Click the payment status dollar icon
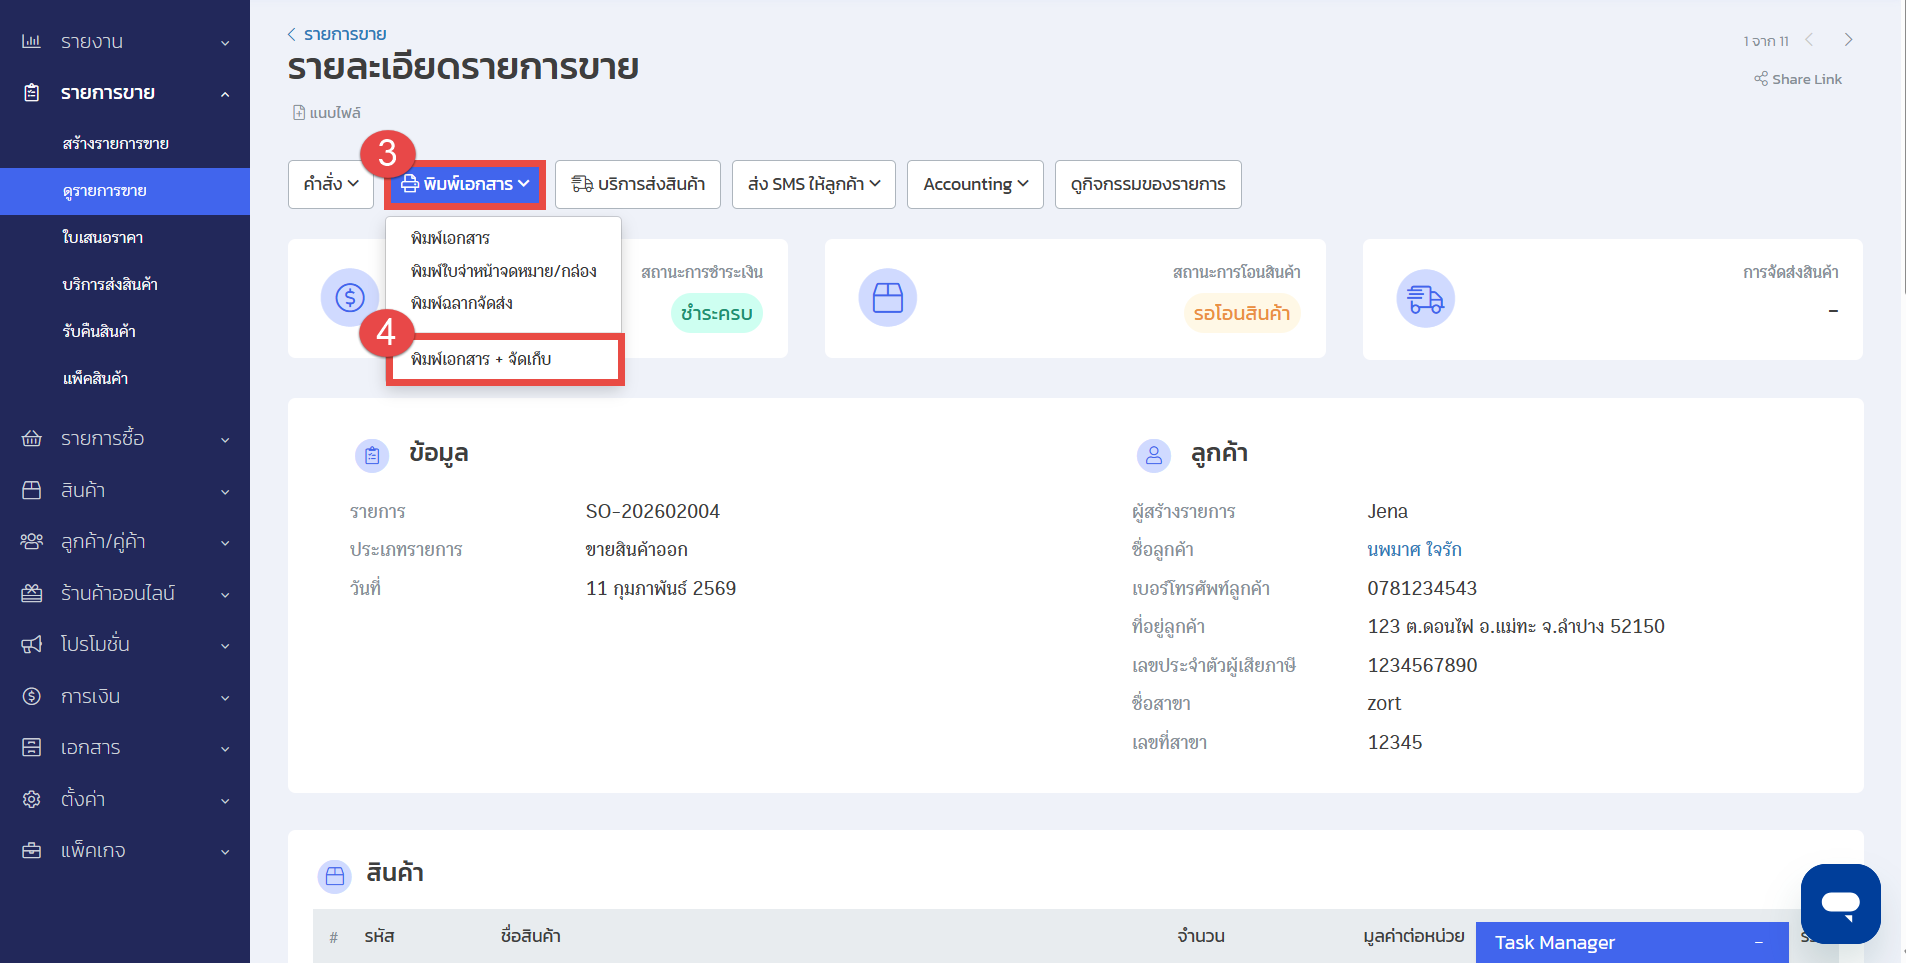Viewport: 1906px width, 963px height. click(x=349, y=298)
